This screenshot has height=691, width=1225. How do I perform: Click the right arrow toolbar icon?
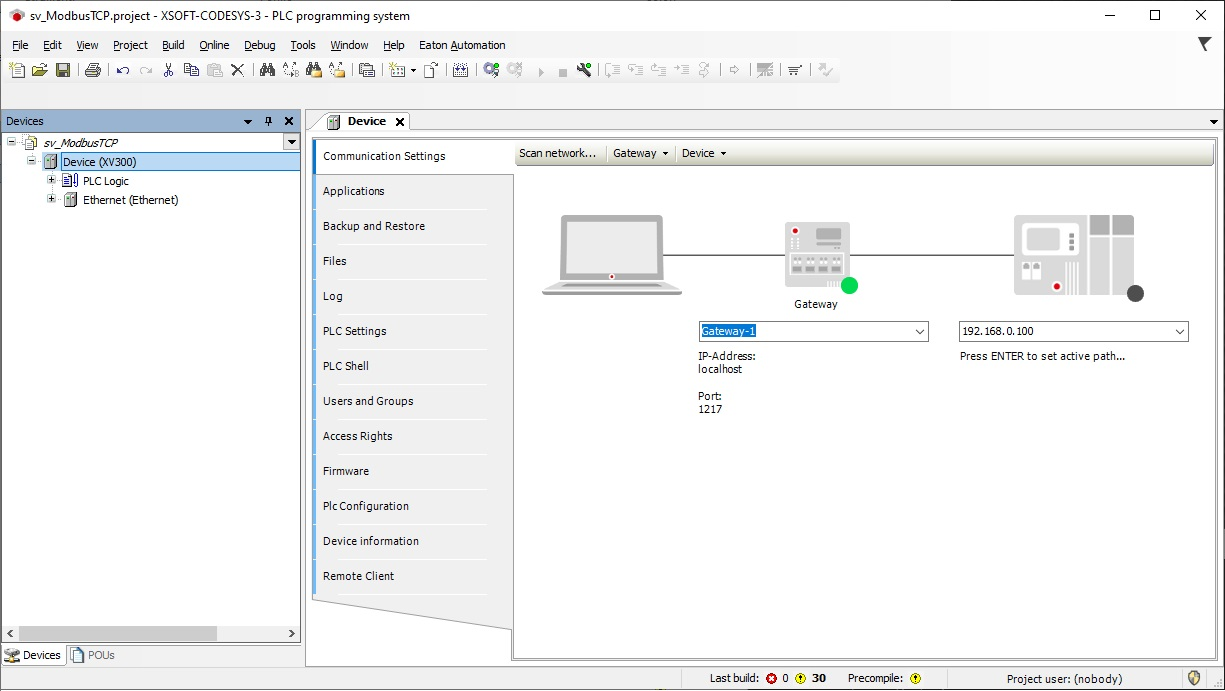[x=734, y=70]
